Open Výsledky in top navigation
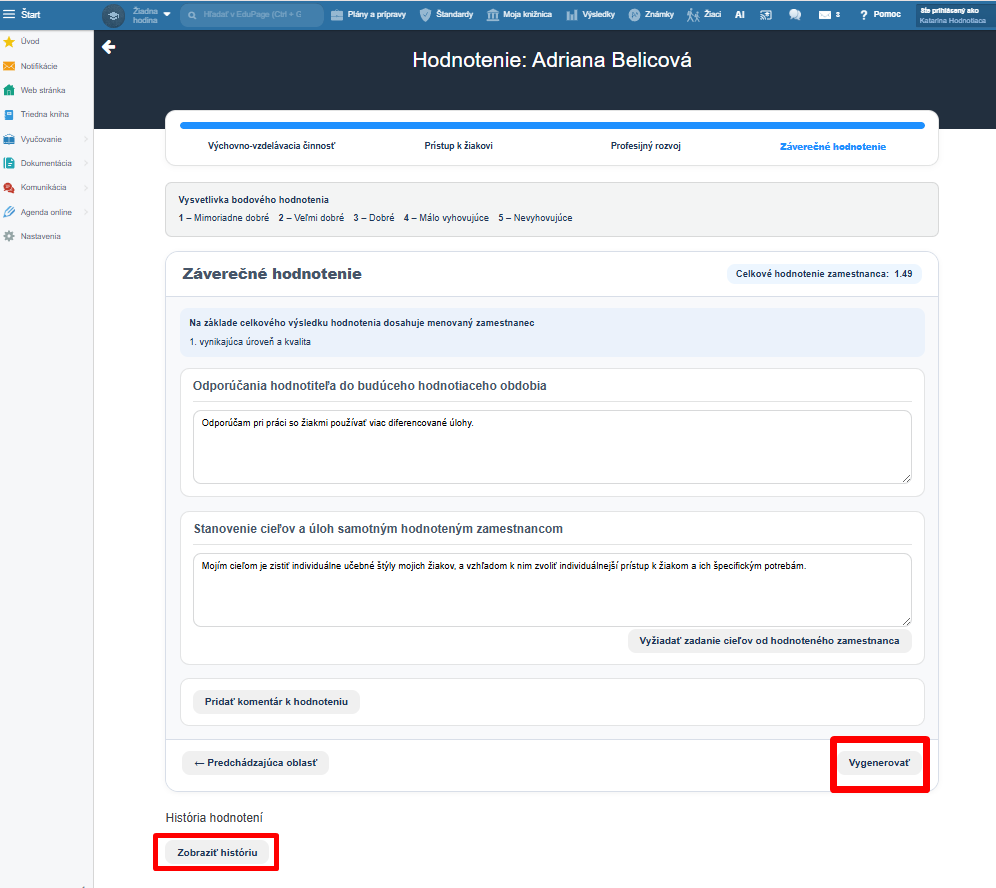The image size is (996, 888). coord(591,15)
